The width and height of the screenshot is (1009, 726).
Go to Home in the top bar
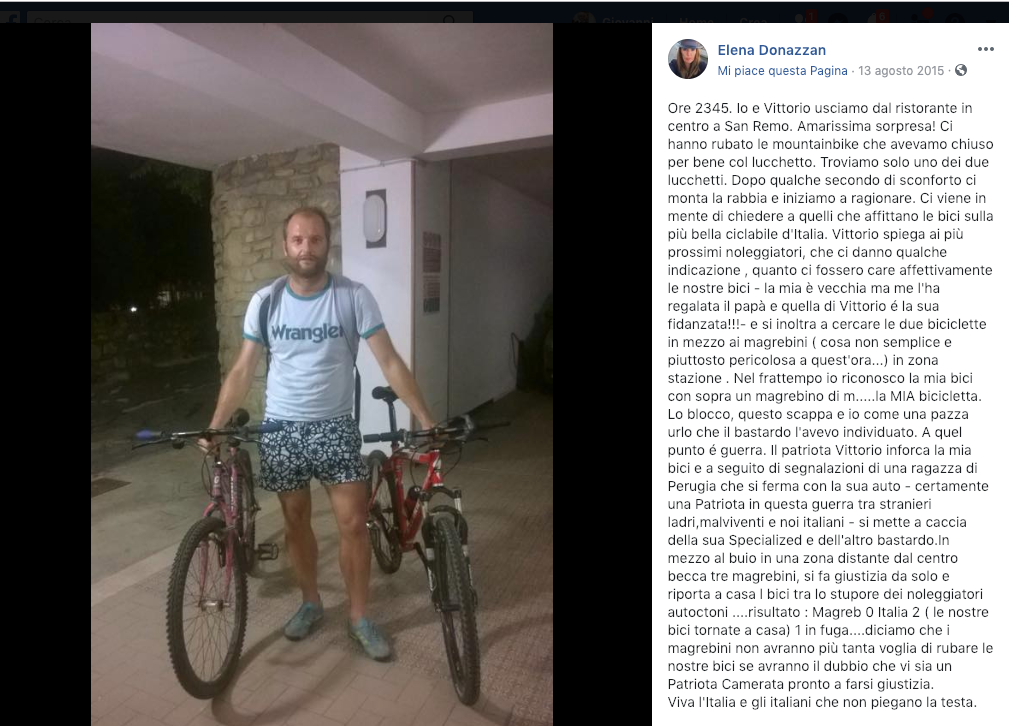[696, 20]
